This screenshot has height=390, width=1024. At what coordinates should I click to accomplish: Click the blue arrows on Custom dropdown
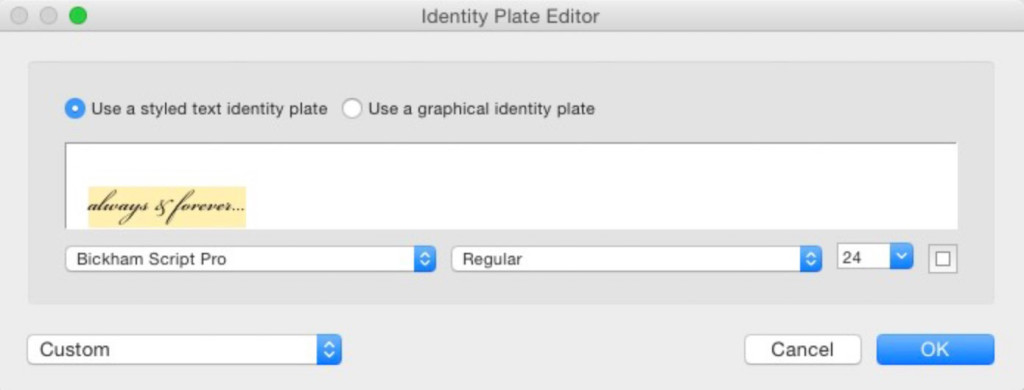coord(329,349)
